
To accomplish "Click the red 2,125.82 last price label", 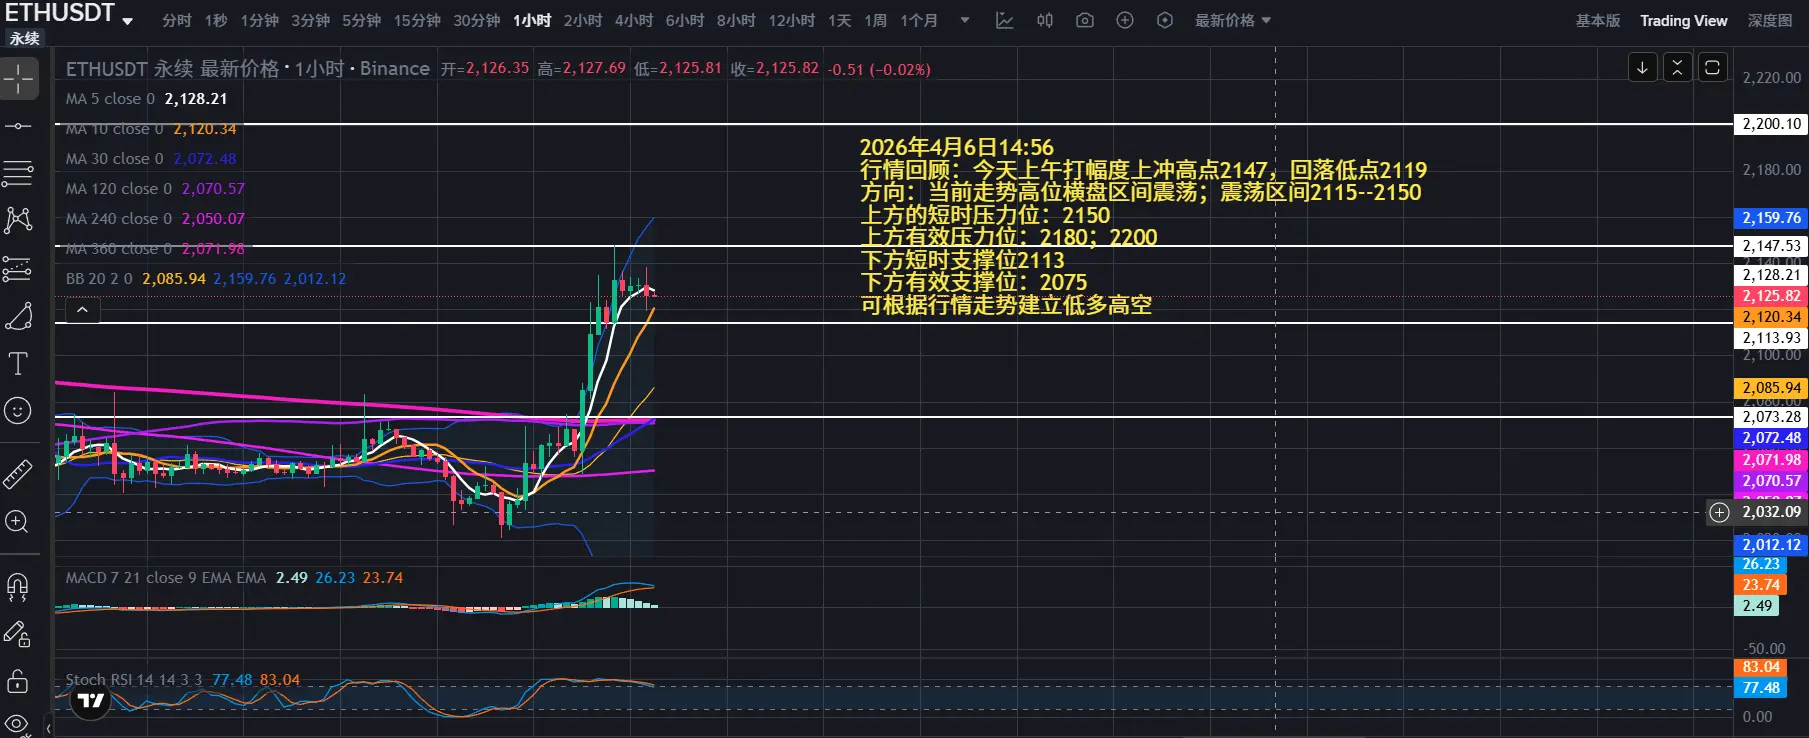I will pos(1771,296).
